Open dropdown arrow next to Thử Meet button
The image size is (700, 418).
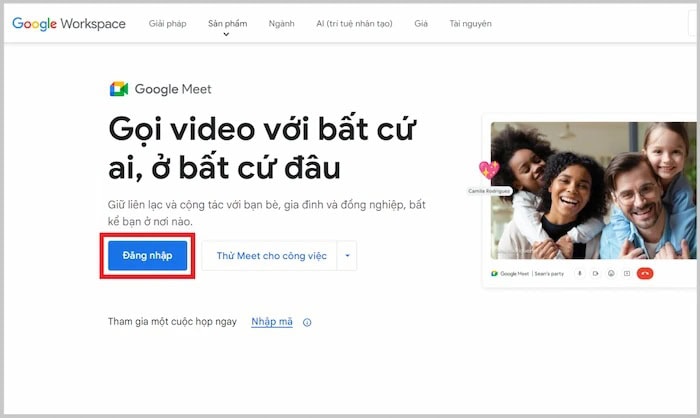pyautogui.click(x=347, y=256)
